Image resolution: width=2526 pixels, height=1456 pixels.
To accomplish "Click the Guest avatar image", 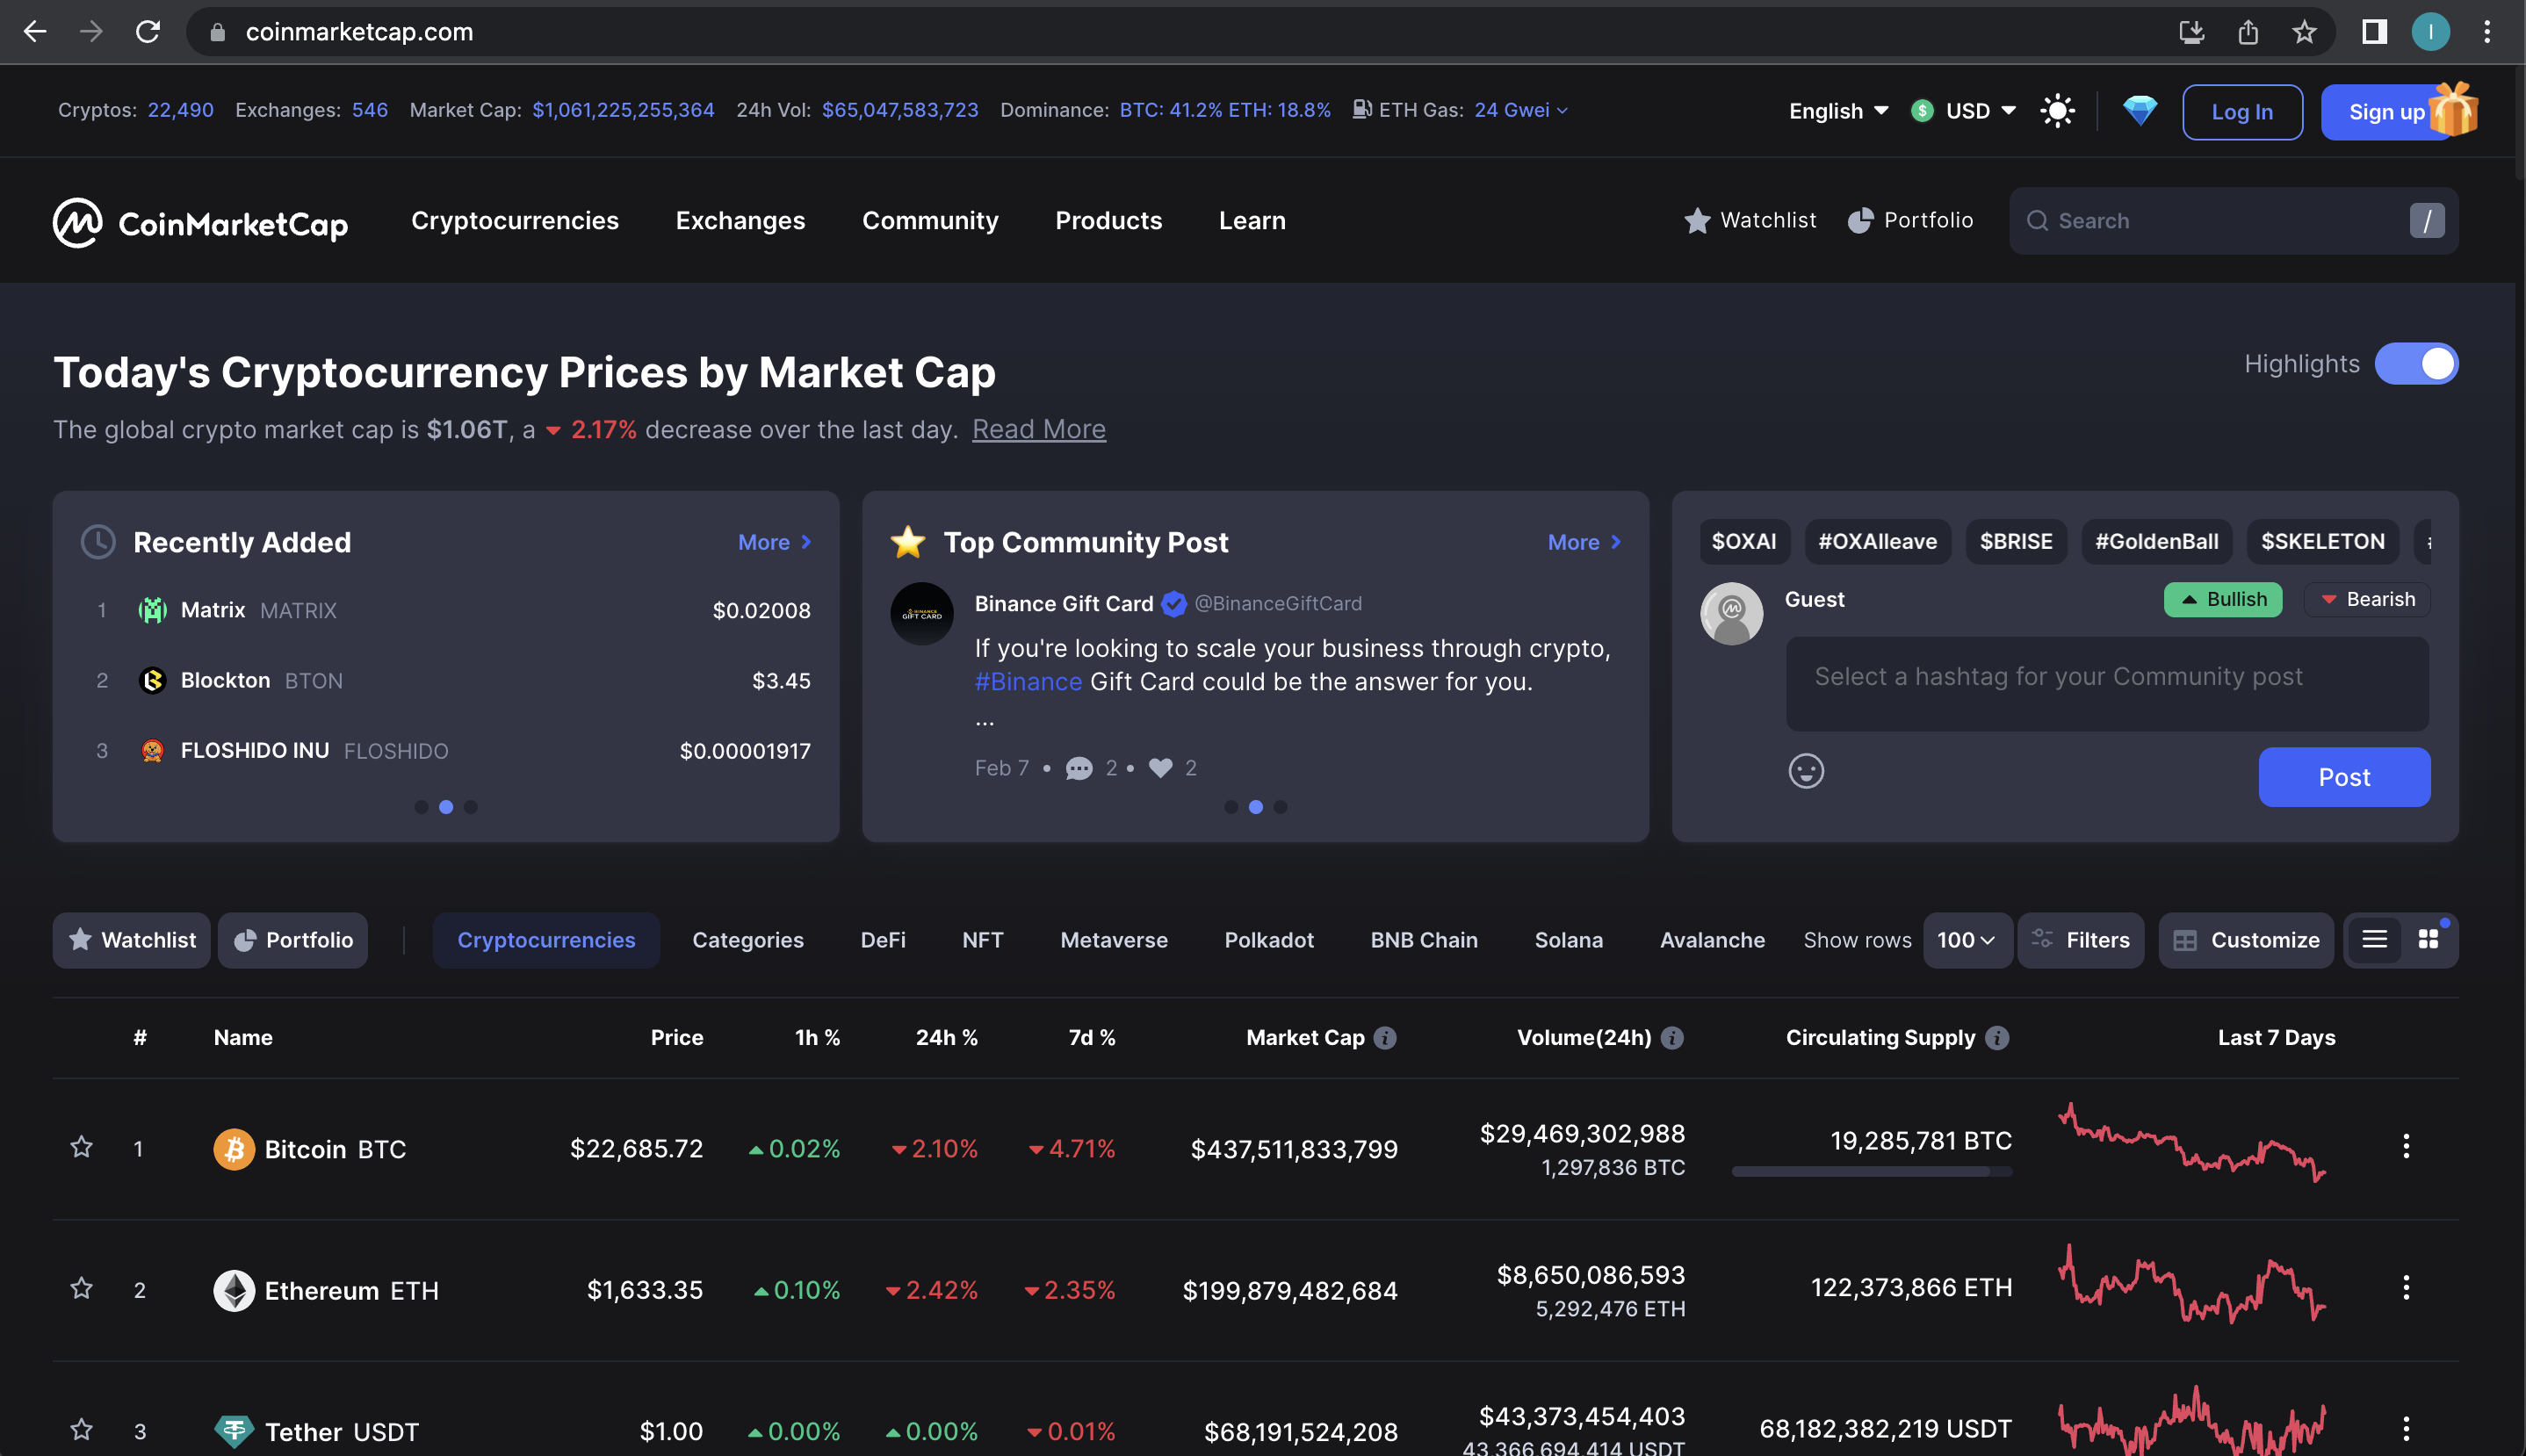I will 1731,613.
